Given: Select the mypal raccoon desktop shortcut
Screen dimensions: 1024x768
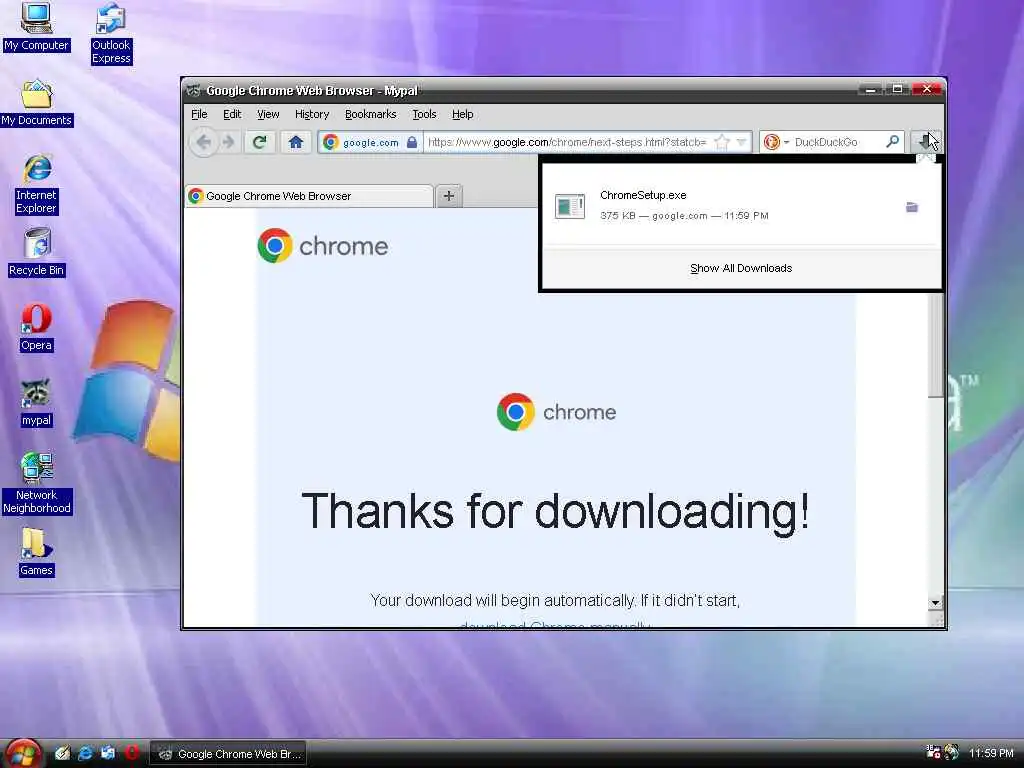Looking at the screenshot, I should pos(36,403).
